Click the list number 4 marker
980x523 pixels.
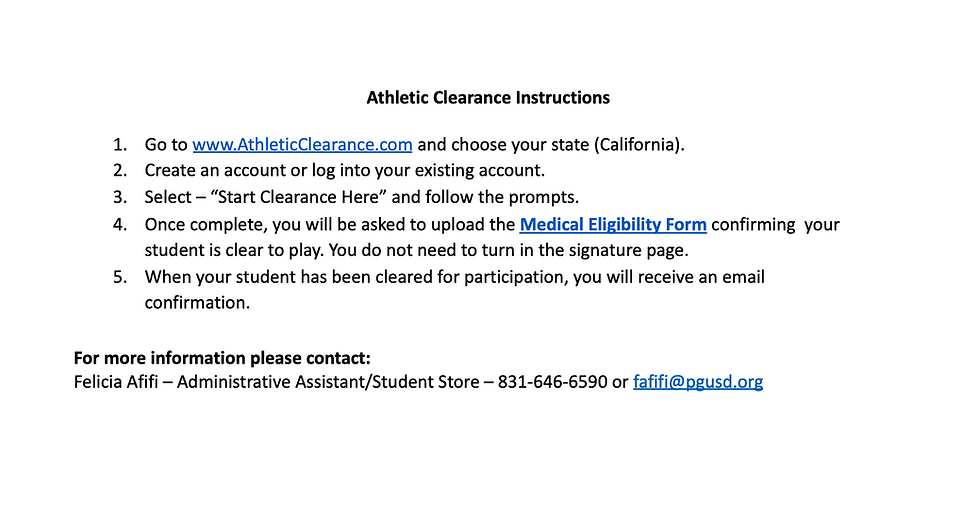point(120,225)
